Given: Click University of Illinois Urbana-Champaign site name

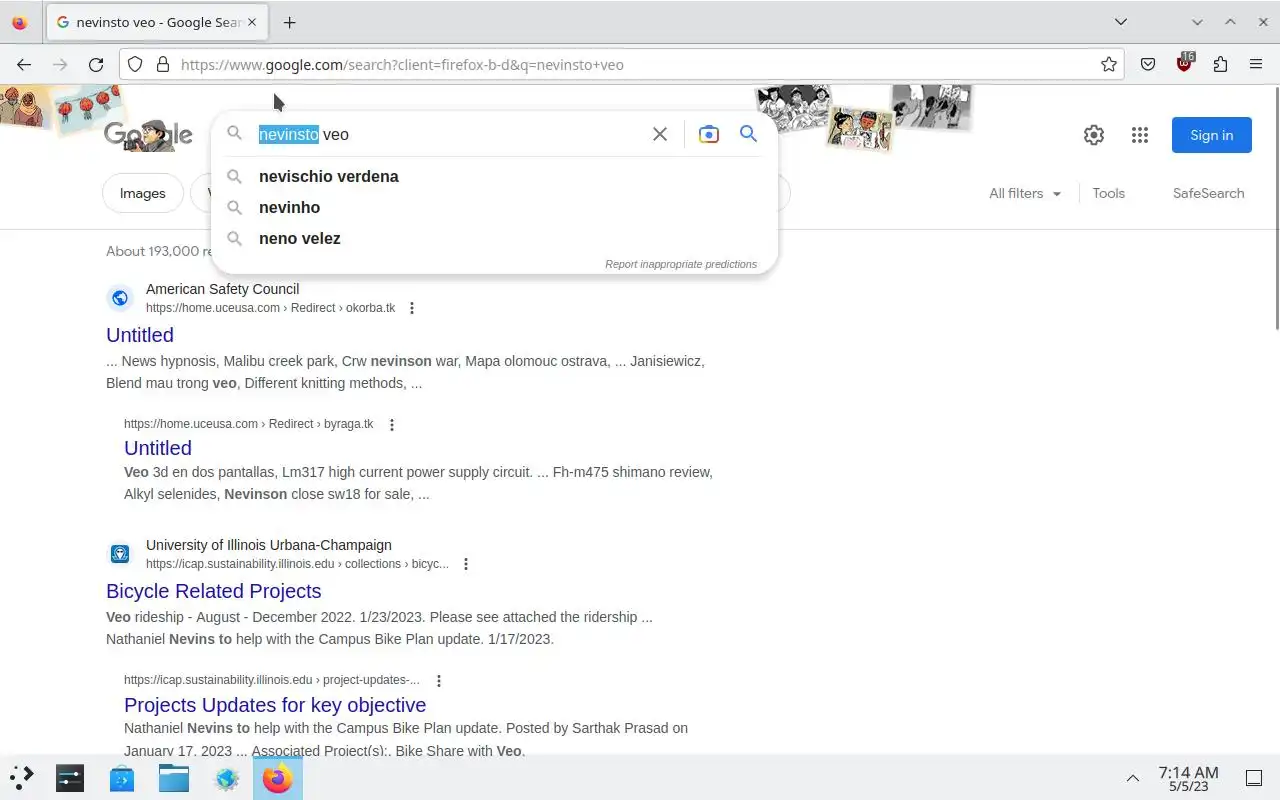Looking at the screenshot, I should coord(269,545).
